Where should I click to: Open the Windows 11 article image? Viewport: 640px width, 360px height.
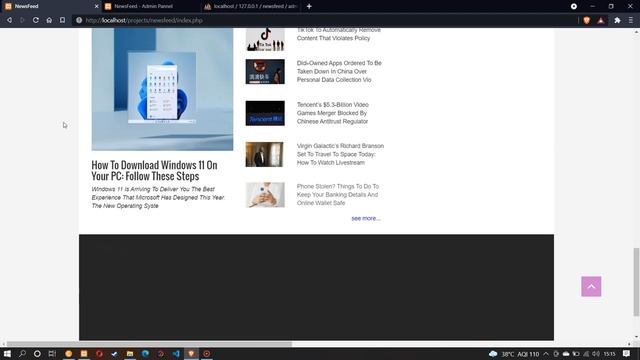click(162, 89)
